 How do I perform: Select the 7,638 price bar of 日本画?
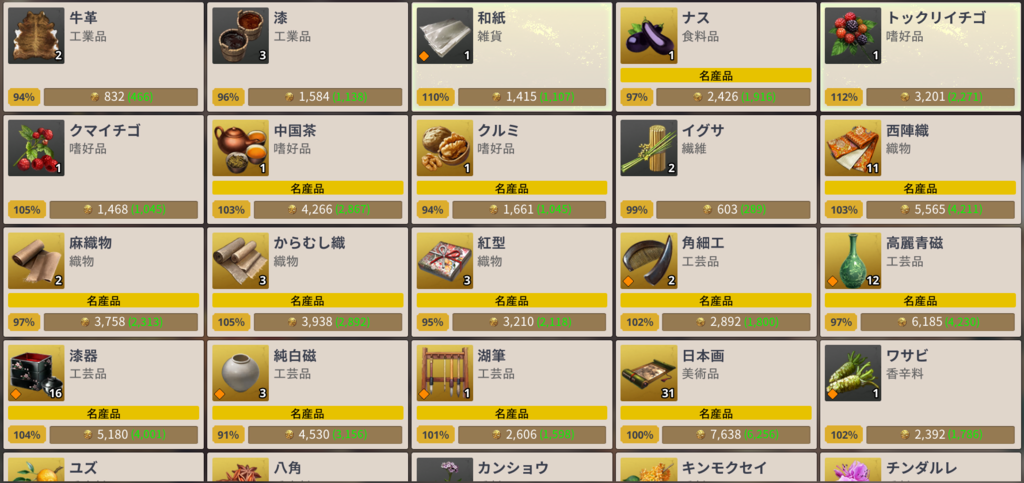pyautogui.click(x=737, y=435)
